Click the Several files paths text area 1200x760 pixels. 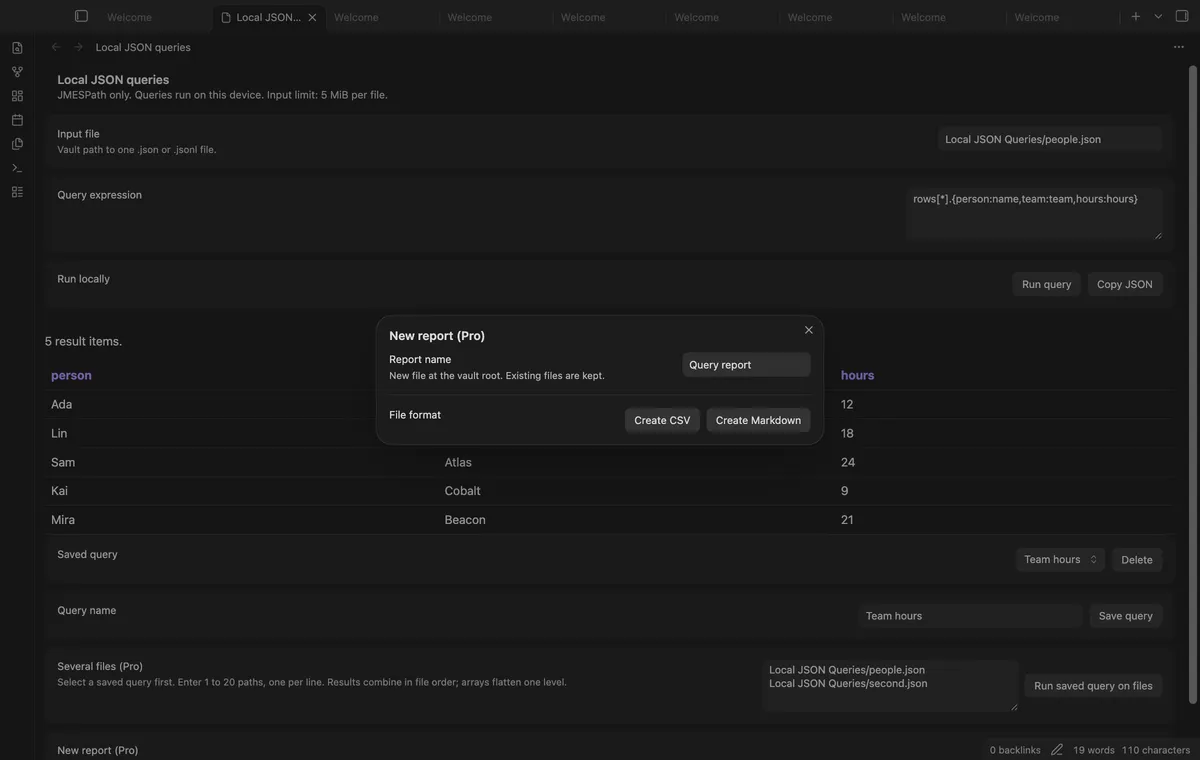pos(890,685)
